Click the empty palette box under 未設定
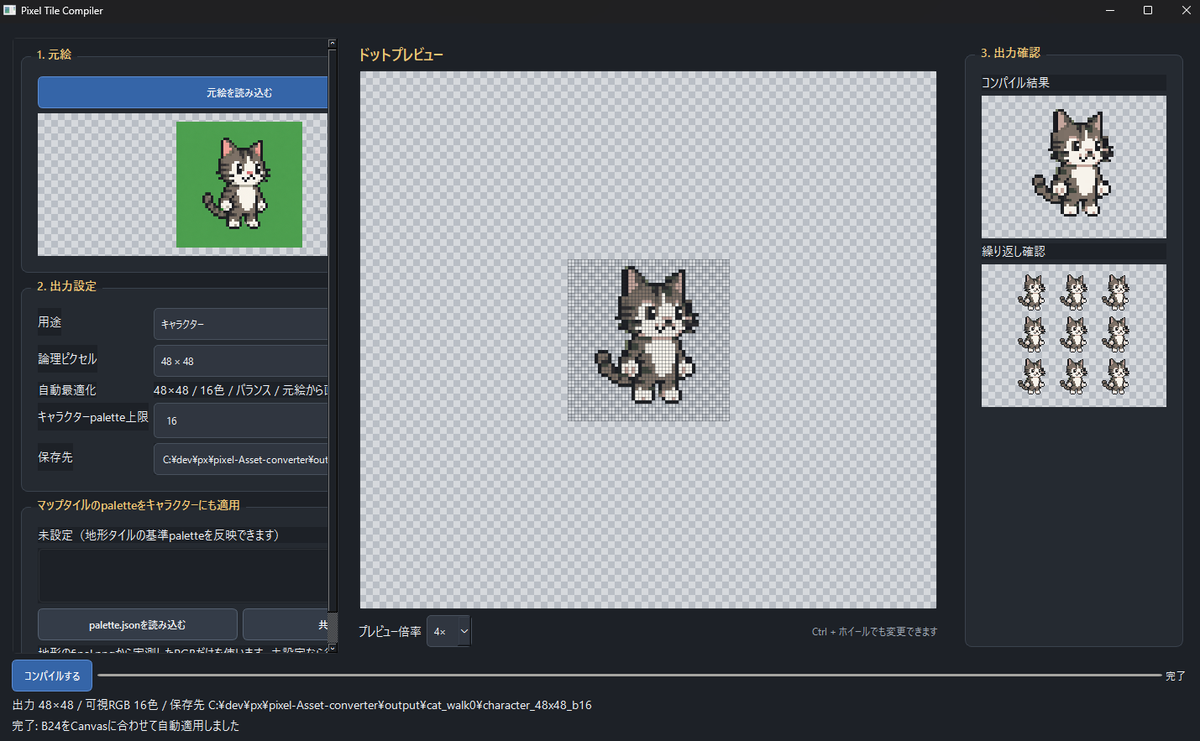Screen dimensions: 1200x741 point(183,575)
